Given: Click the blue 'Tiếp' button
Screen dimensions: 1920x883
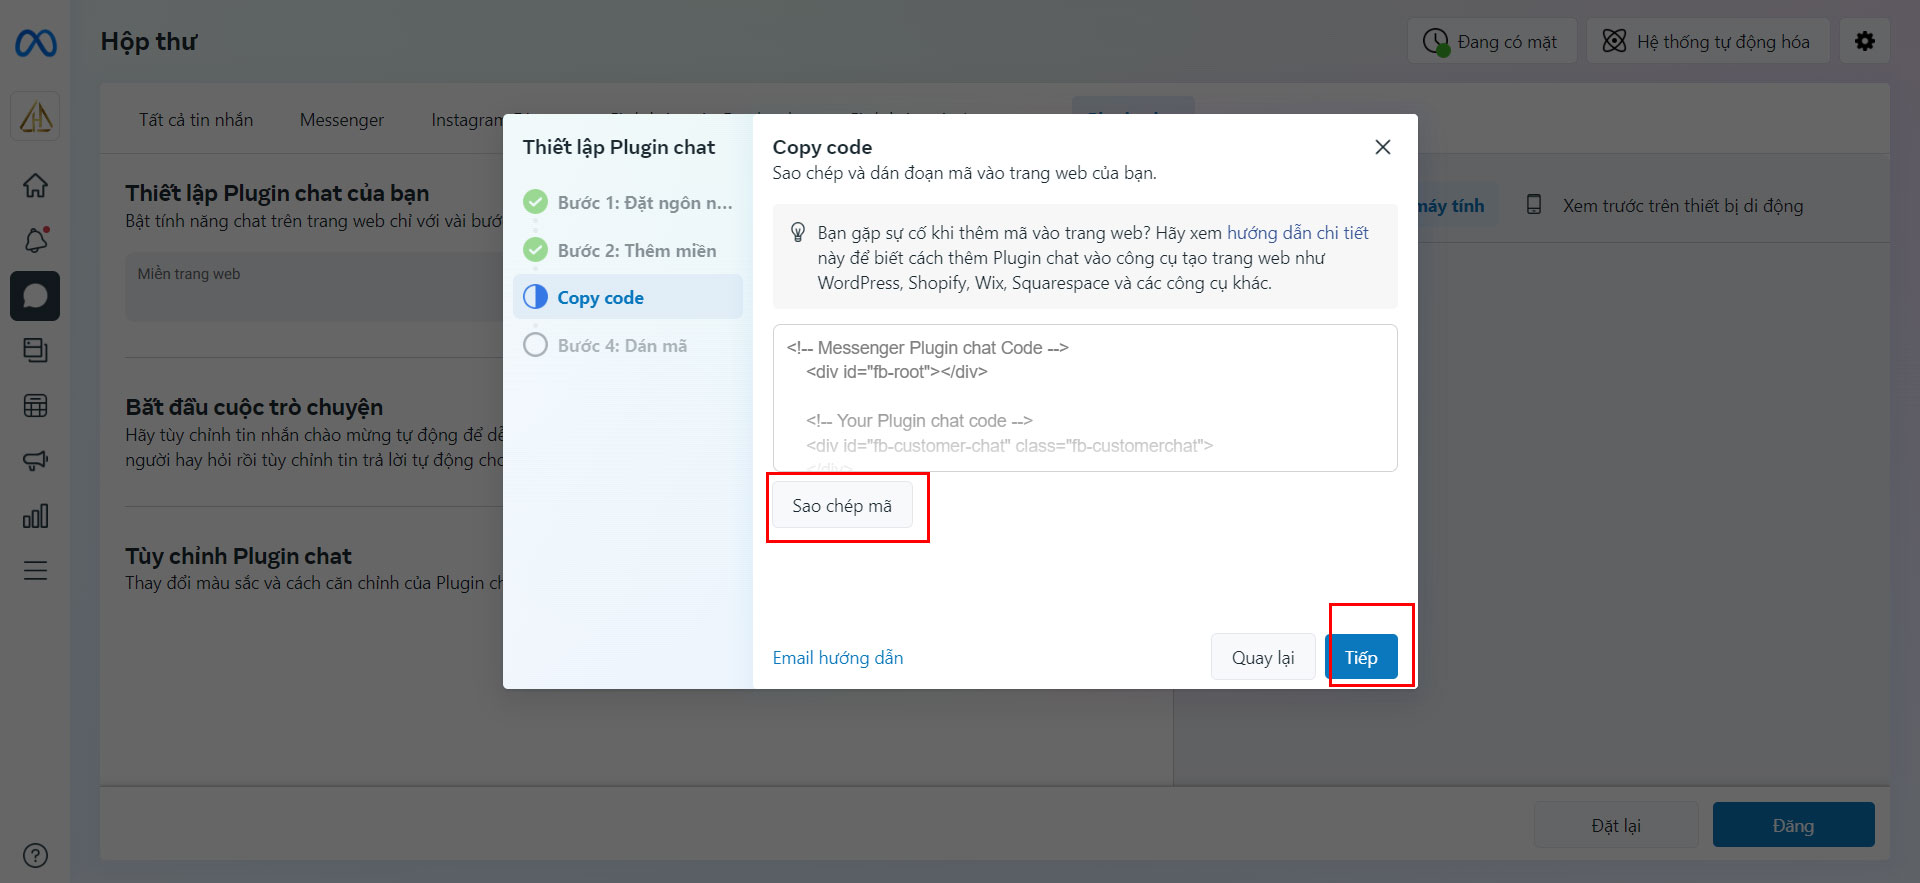Looking at the screenshot, I should point(1360,658).
